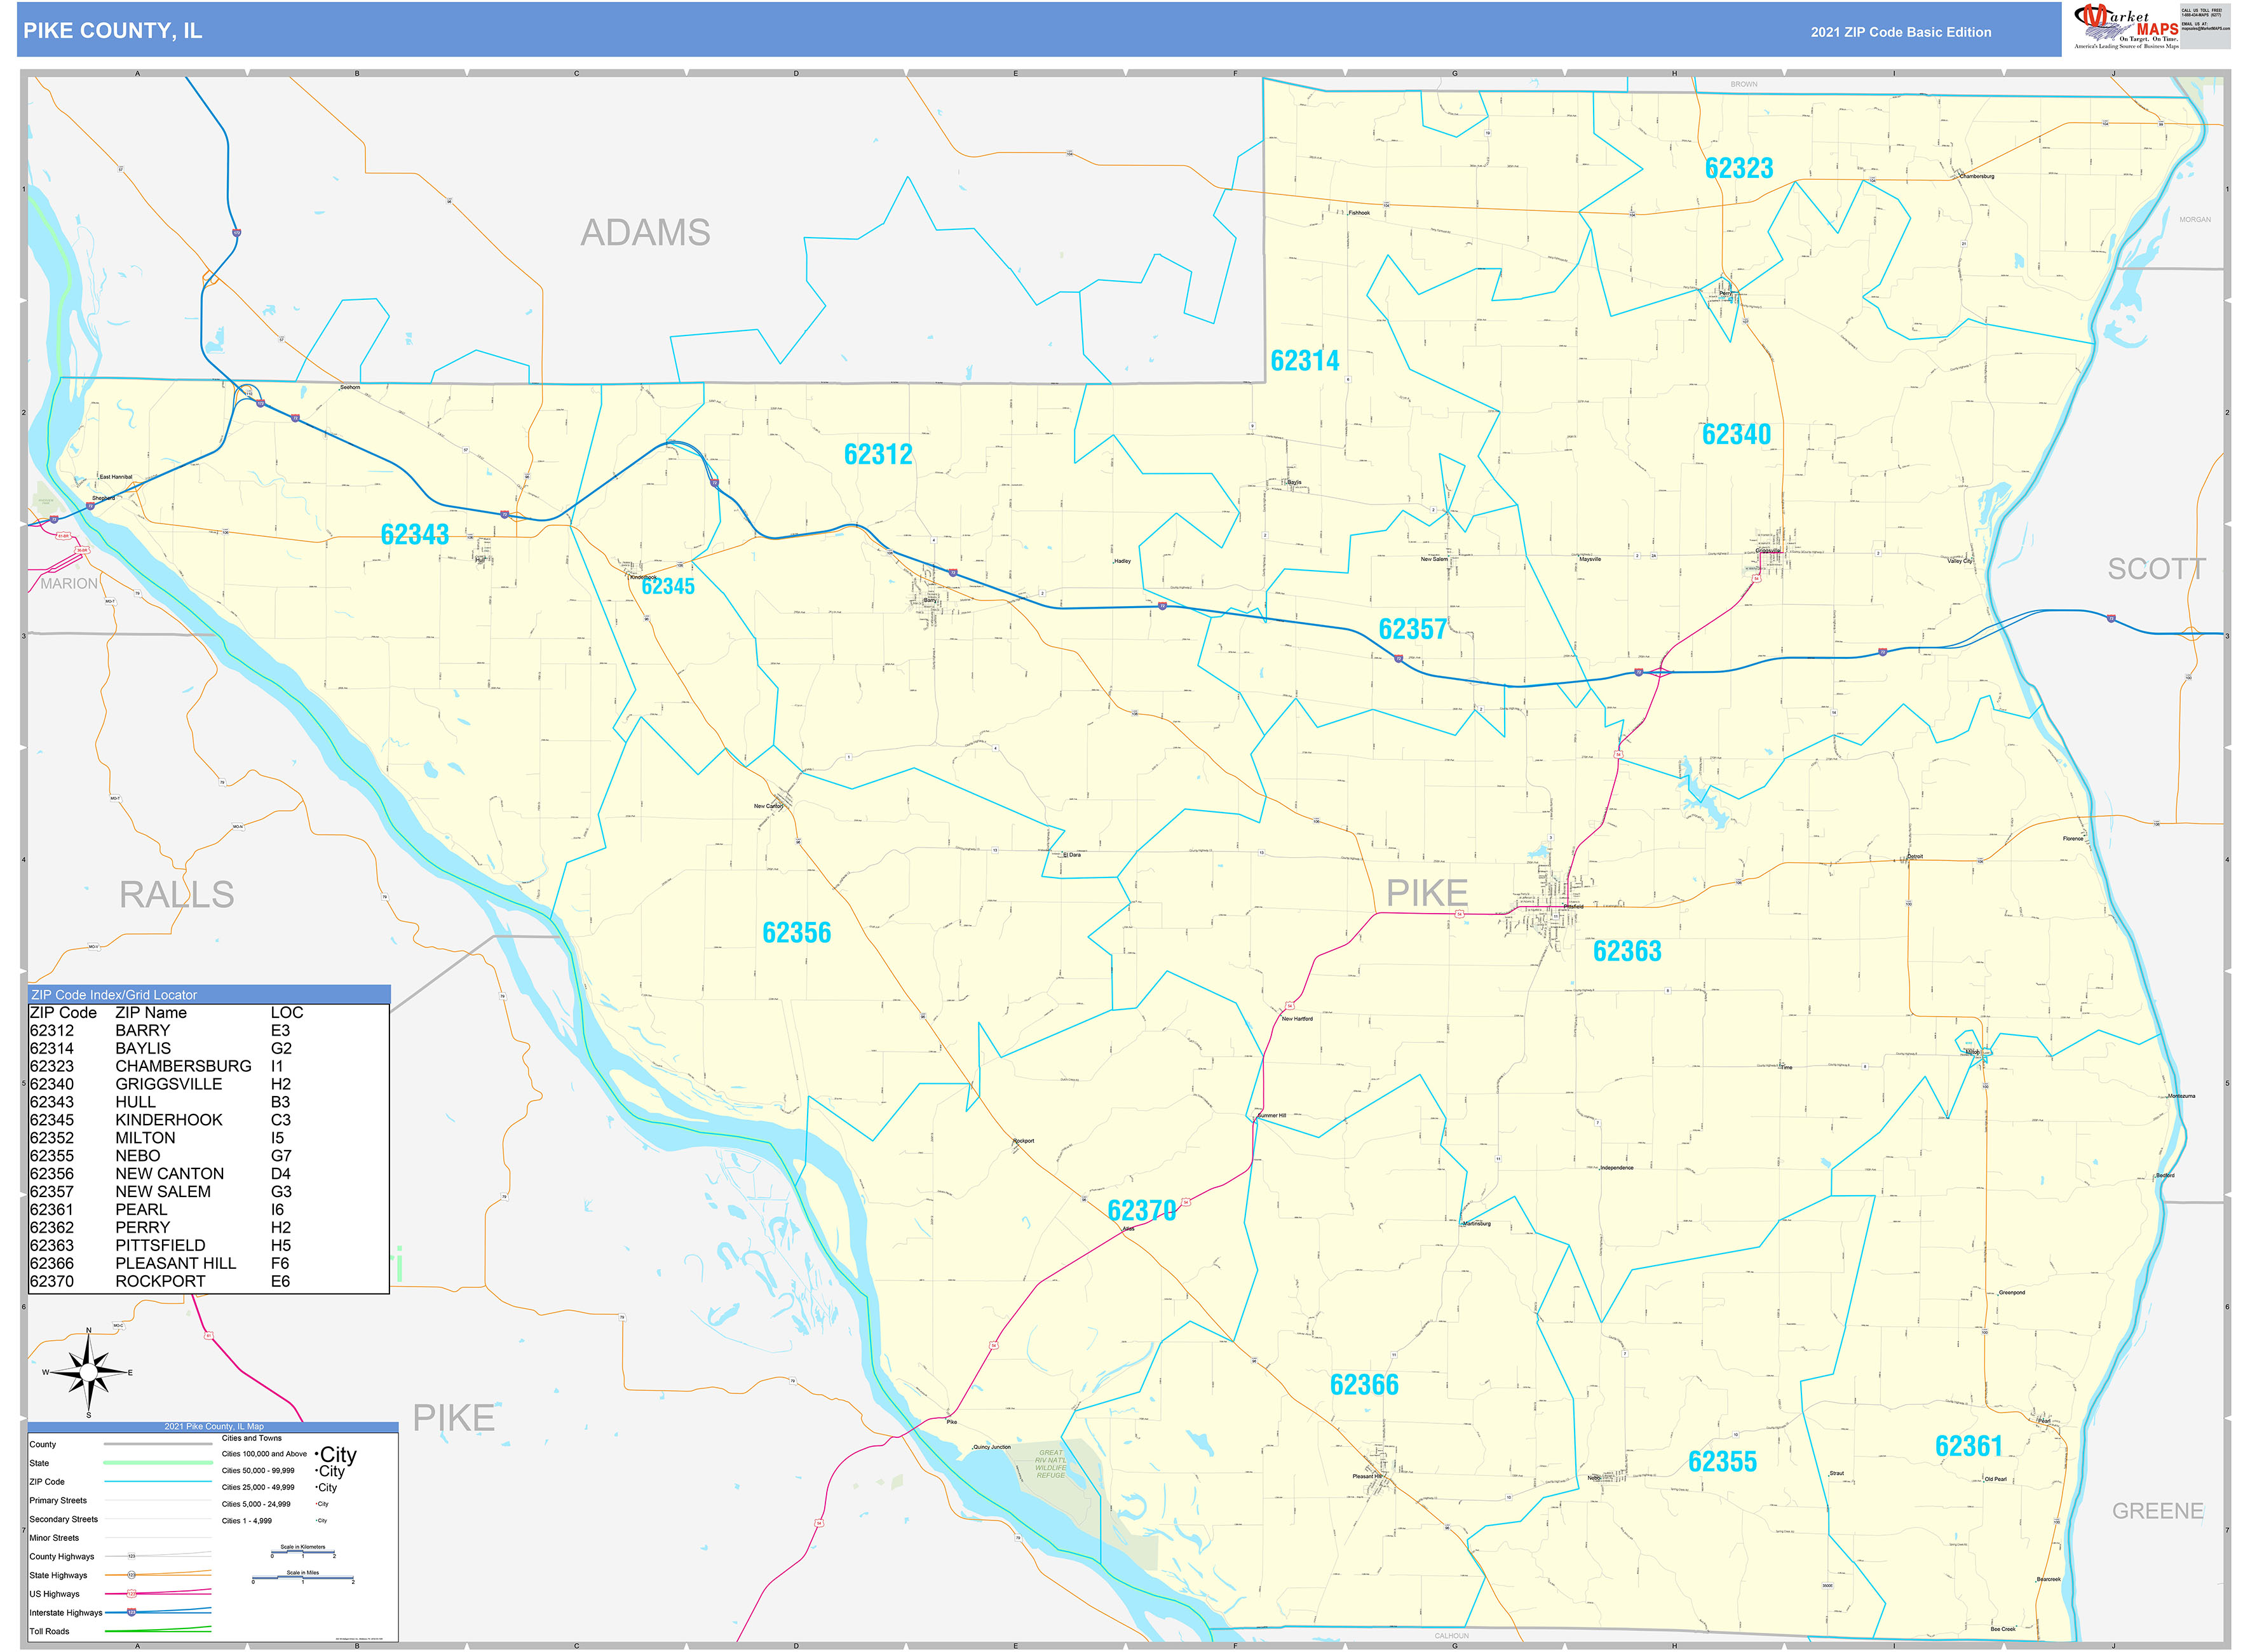Click the State color bar in legend
The width and height of the screenshot is (2250, 1652).
[159, 1462]
